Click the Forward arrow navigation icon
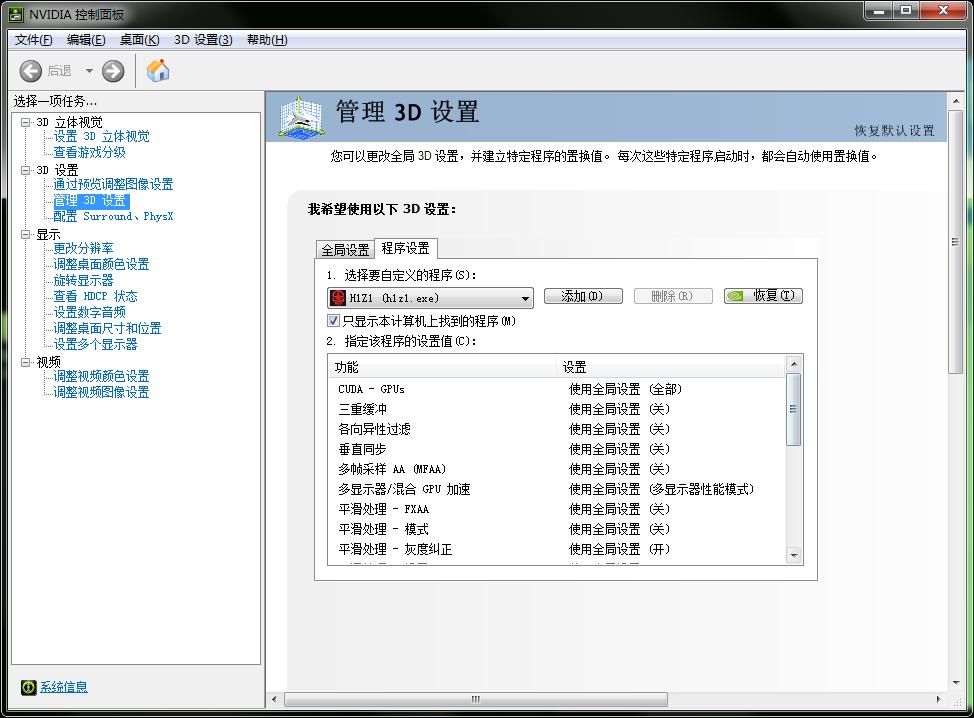The height and width of the screenshot is (718, 974). point(113,70)
